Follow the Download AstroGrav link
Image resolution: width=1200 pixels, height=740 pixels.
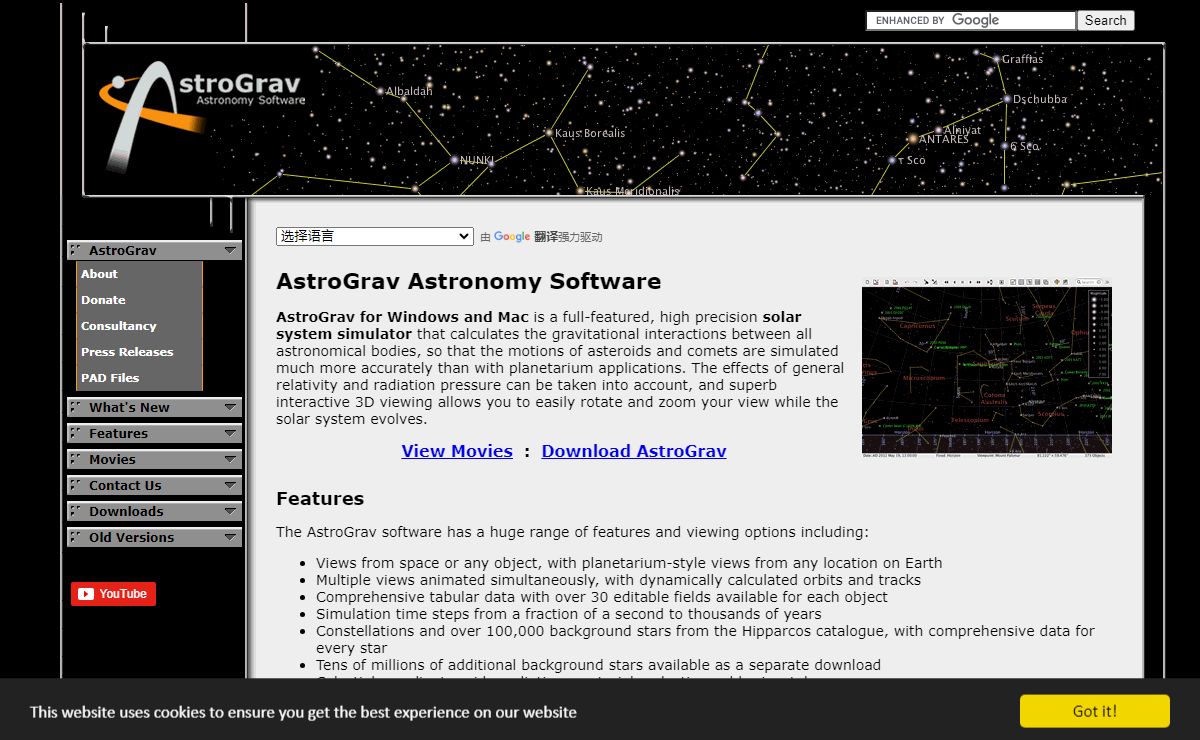click(x=634, y=451)
